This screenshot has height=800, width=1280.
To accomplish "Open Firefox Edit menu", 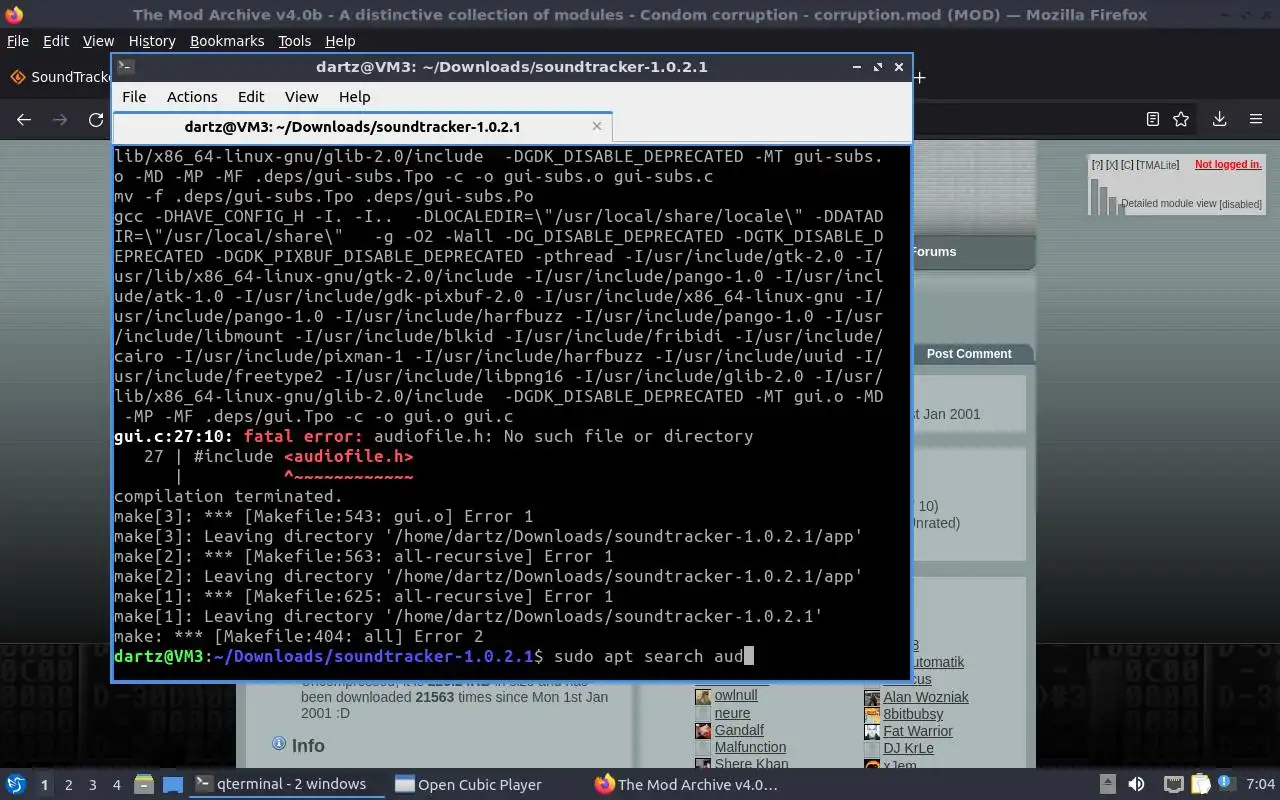I will coord(56,41).
